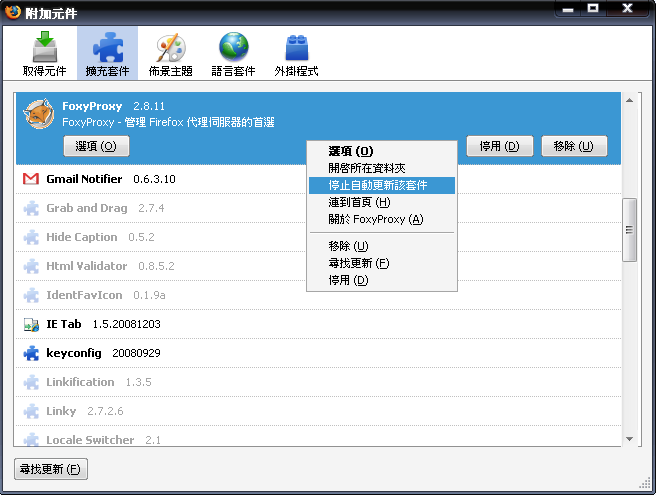Viewport: 656px width, 495px height.
Task: Click the 選項 button under FoxyProxy
Action: [x=96, y=146]
